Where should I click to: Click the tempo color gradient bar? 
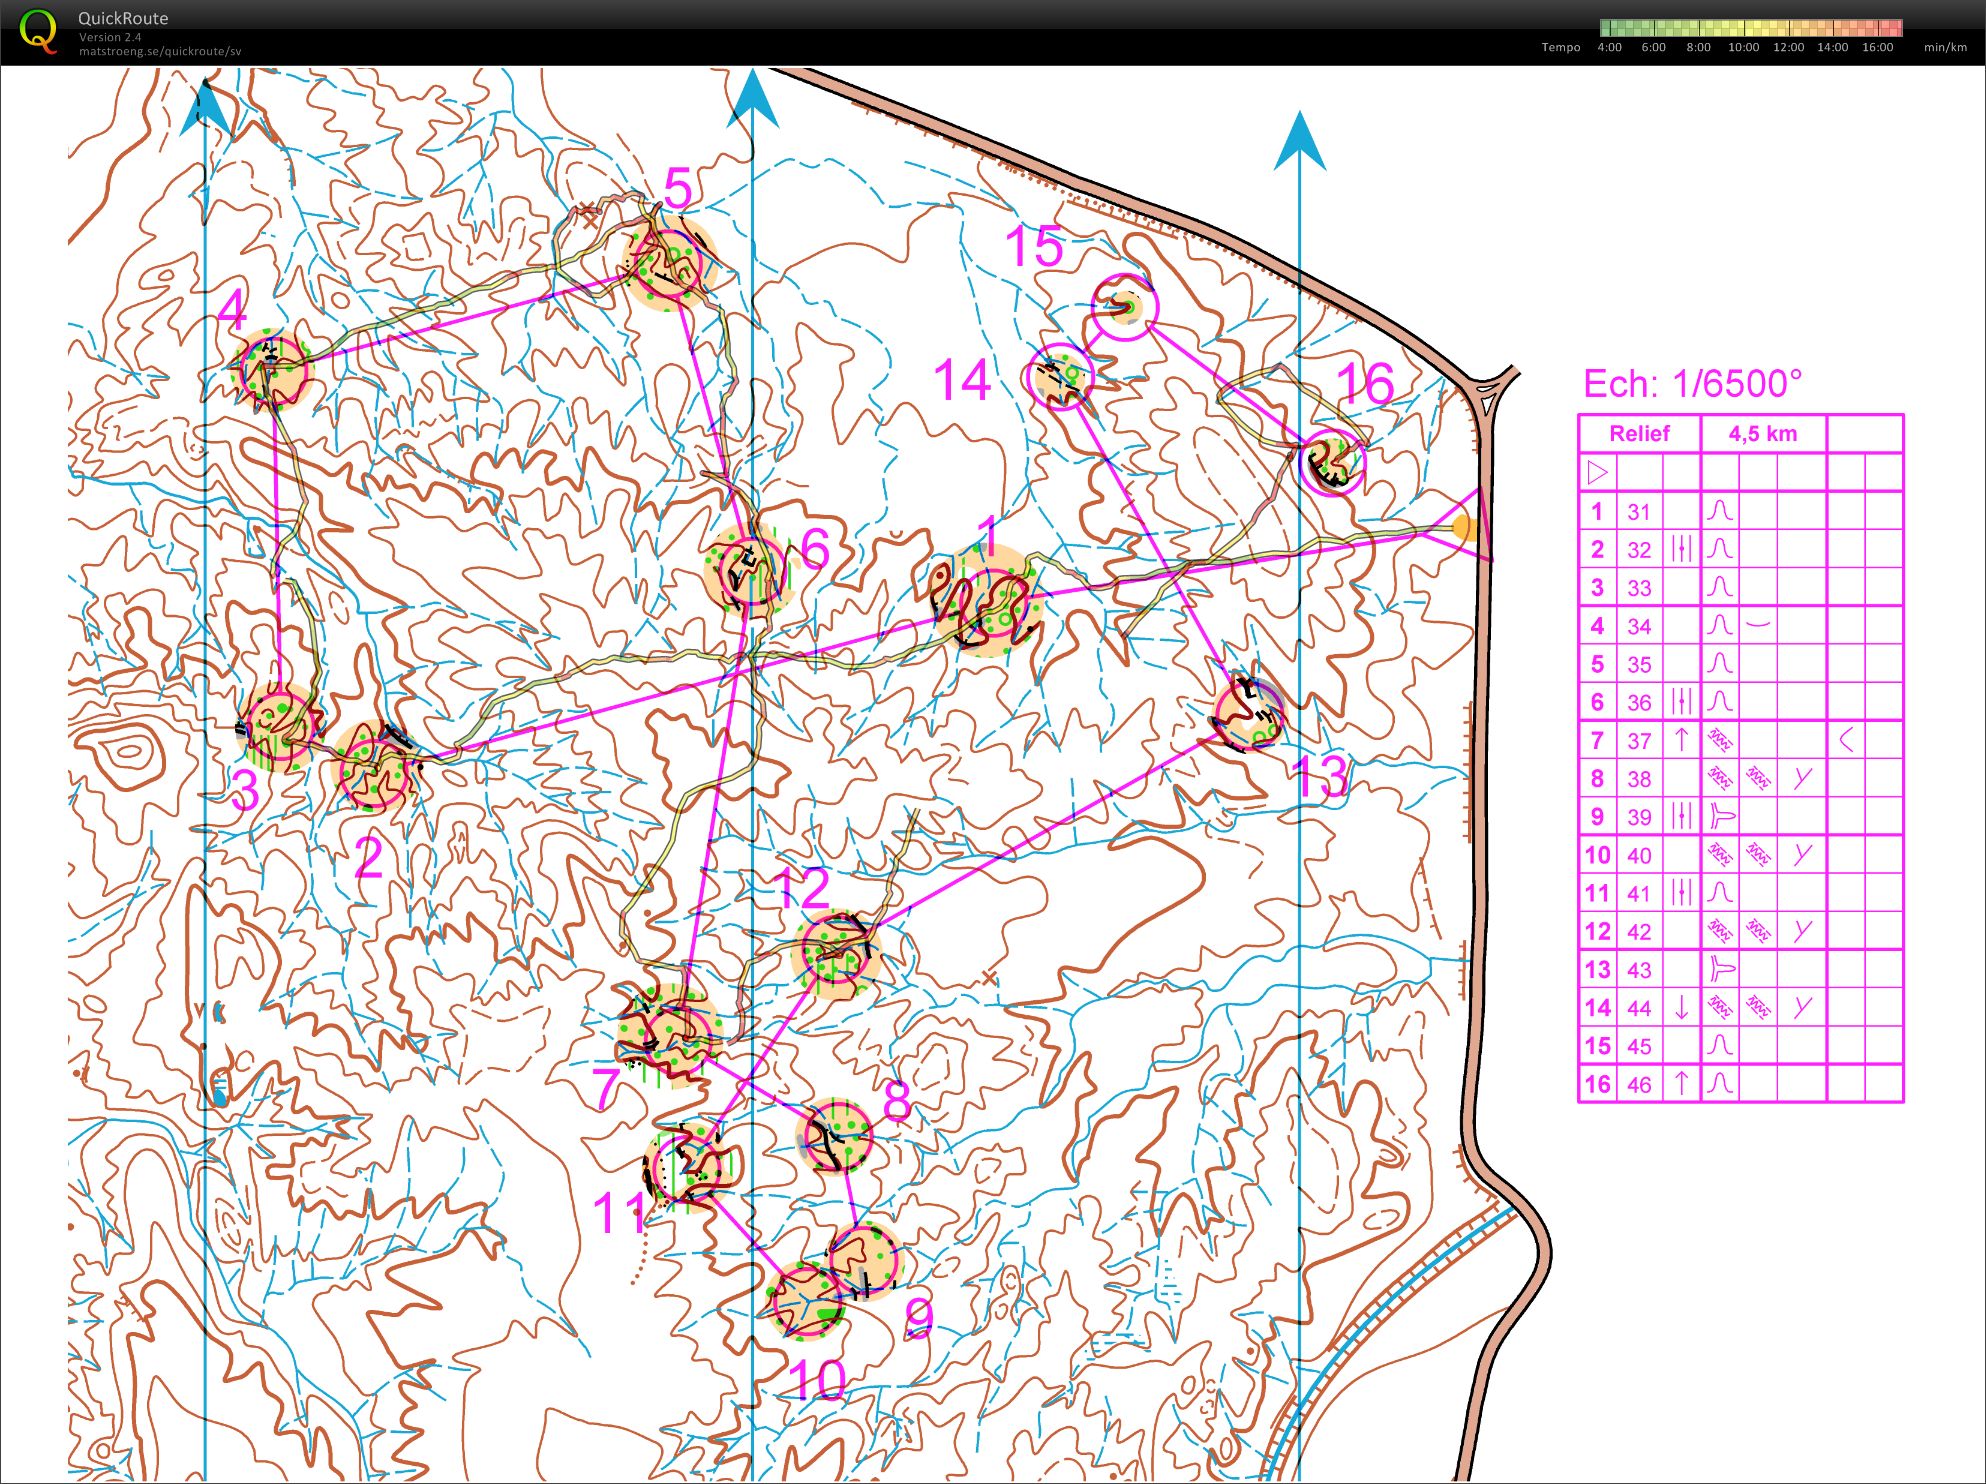[x=1751, y=28]
